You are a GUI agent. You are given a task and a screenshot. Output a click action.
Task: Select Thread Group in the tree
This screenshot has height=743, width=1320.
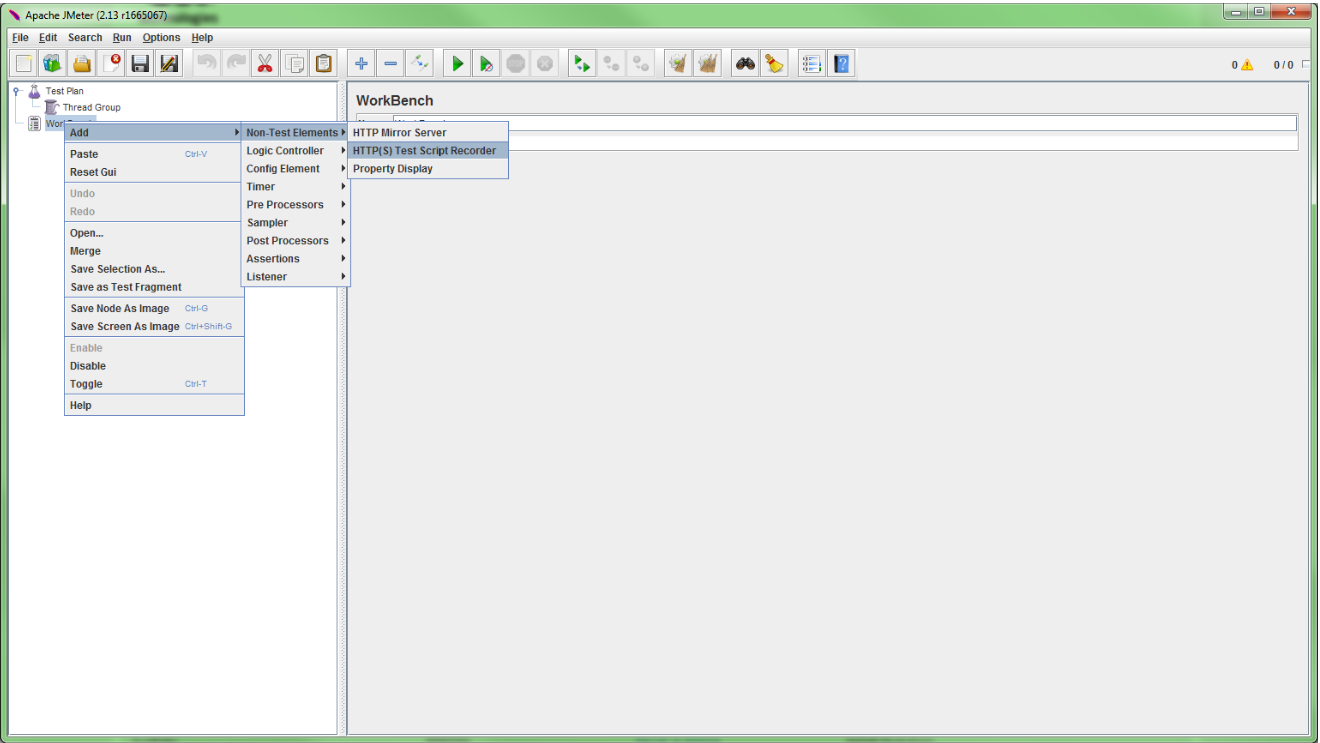[91, 108]
